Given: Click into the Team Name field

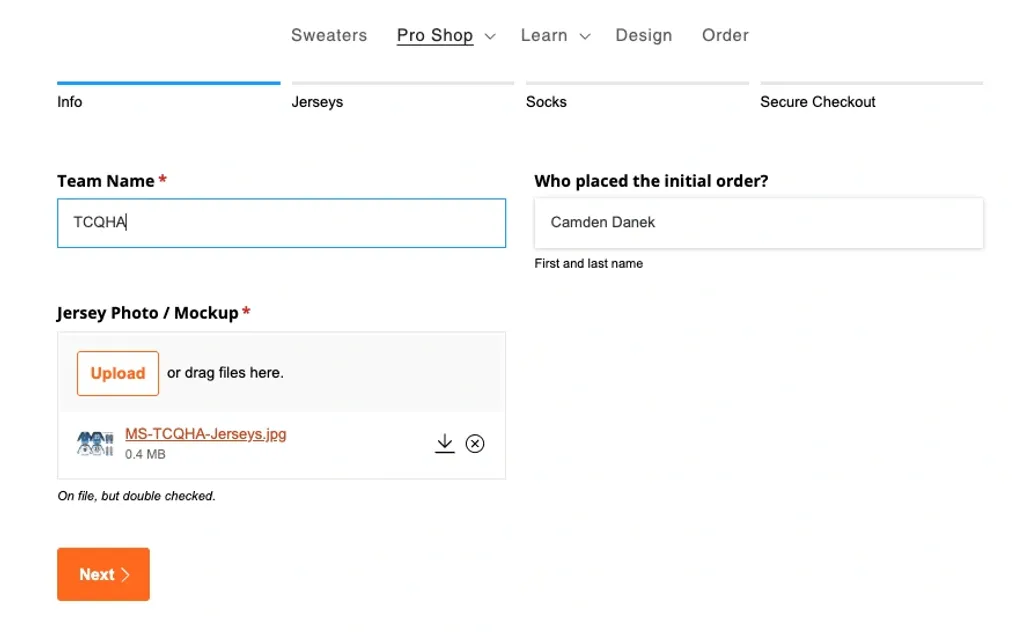Looking at the screenshot, I should click(x=281, y=222).
